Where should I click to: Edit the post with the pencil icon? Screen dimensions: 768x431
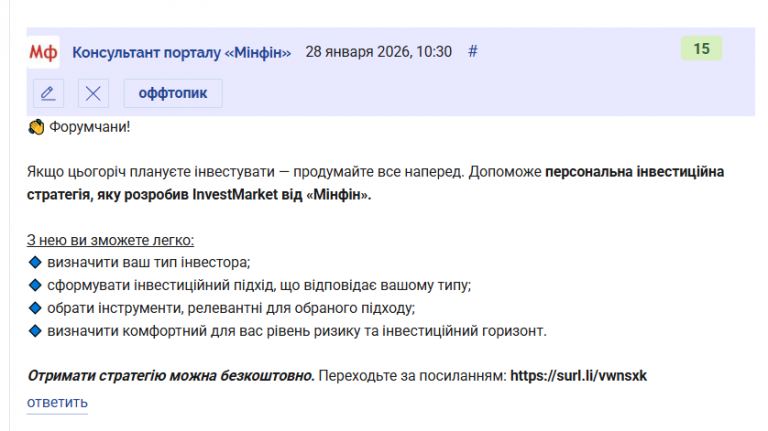point(47,94)
